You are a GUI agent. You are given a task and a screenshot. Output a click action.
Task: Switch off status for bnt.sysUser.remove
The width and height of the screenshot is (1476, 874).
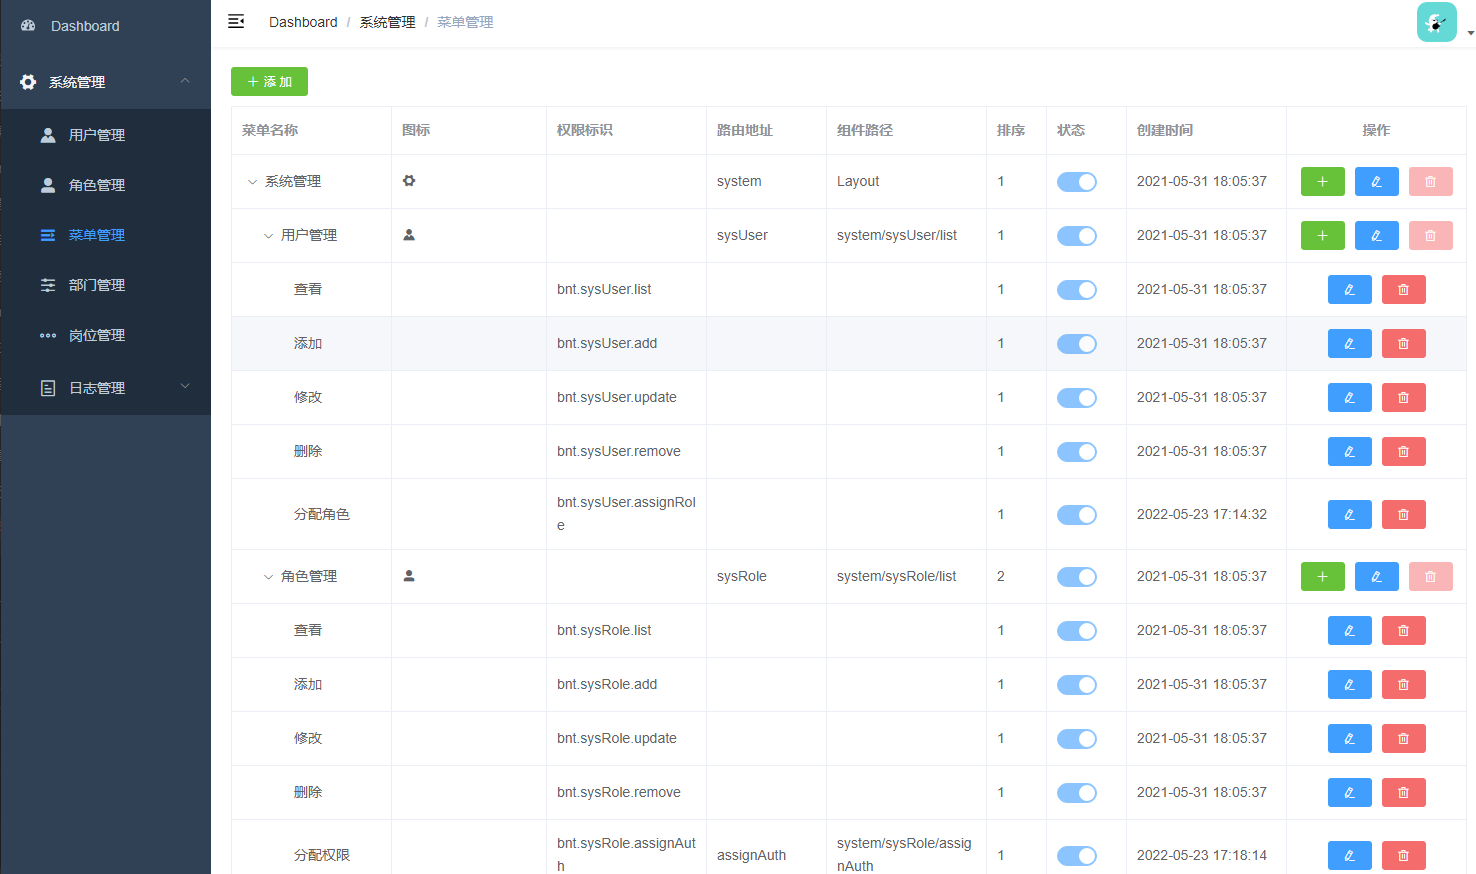point(1077,452)
